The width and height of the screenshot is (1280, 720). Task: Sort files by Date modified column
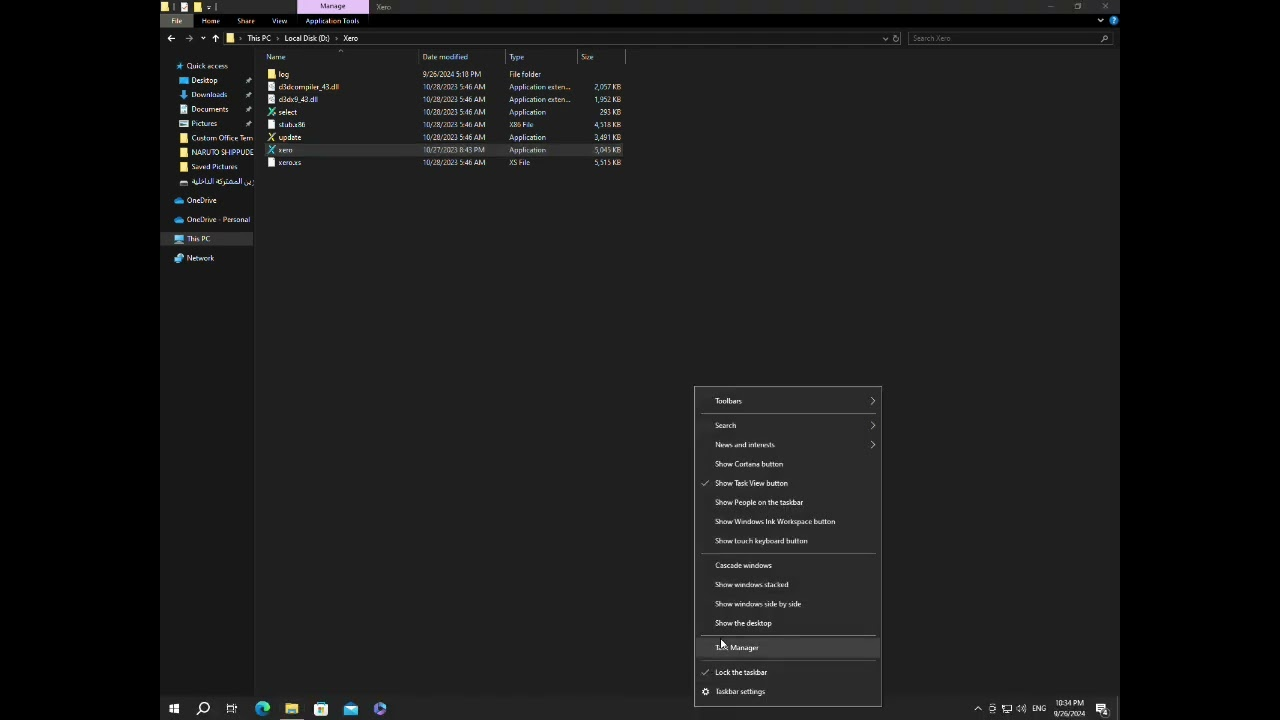[445, 57]
